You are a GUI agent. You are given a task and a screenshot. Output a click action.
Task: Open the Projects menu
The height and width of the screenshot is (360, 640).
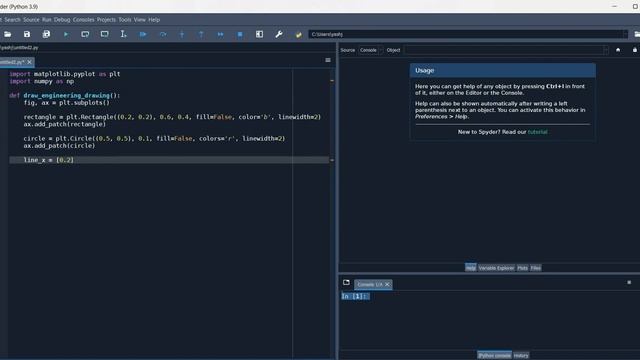106,20
